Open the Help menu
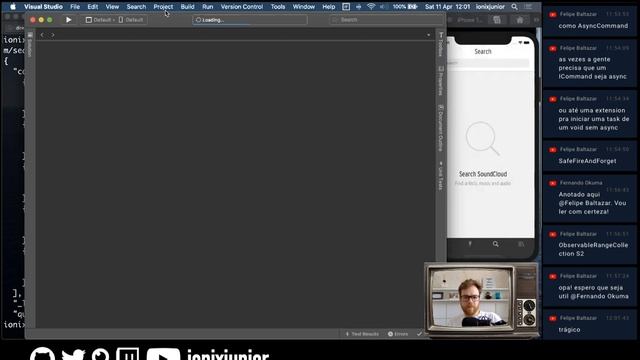 (x=329, y=7)
